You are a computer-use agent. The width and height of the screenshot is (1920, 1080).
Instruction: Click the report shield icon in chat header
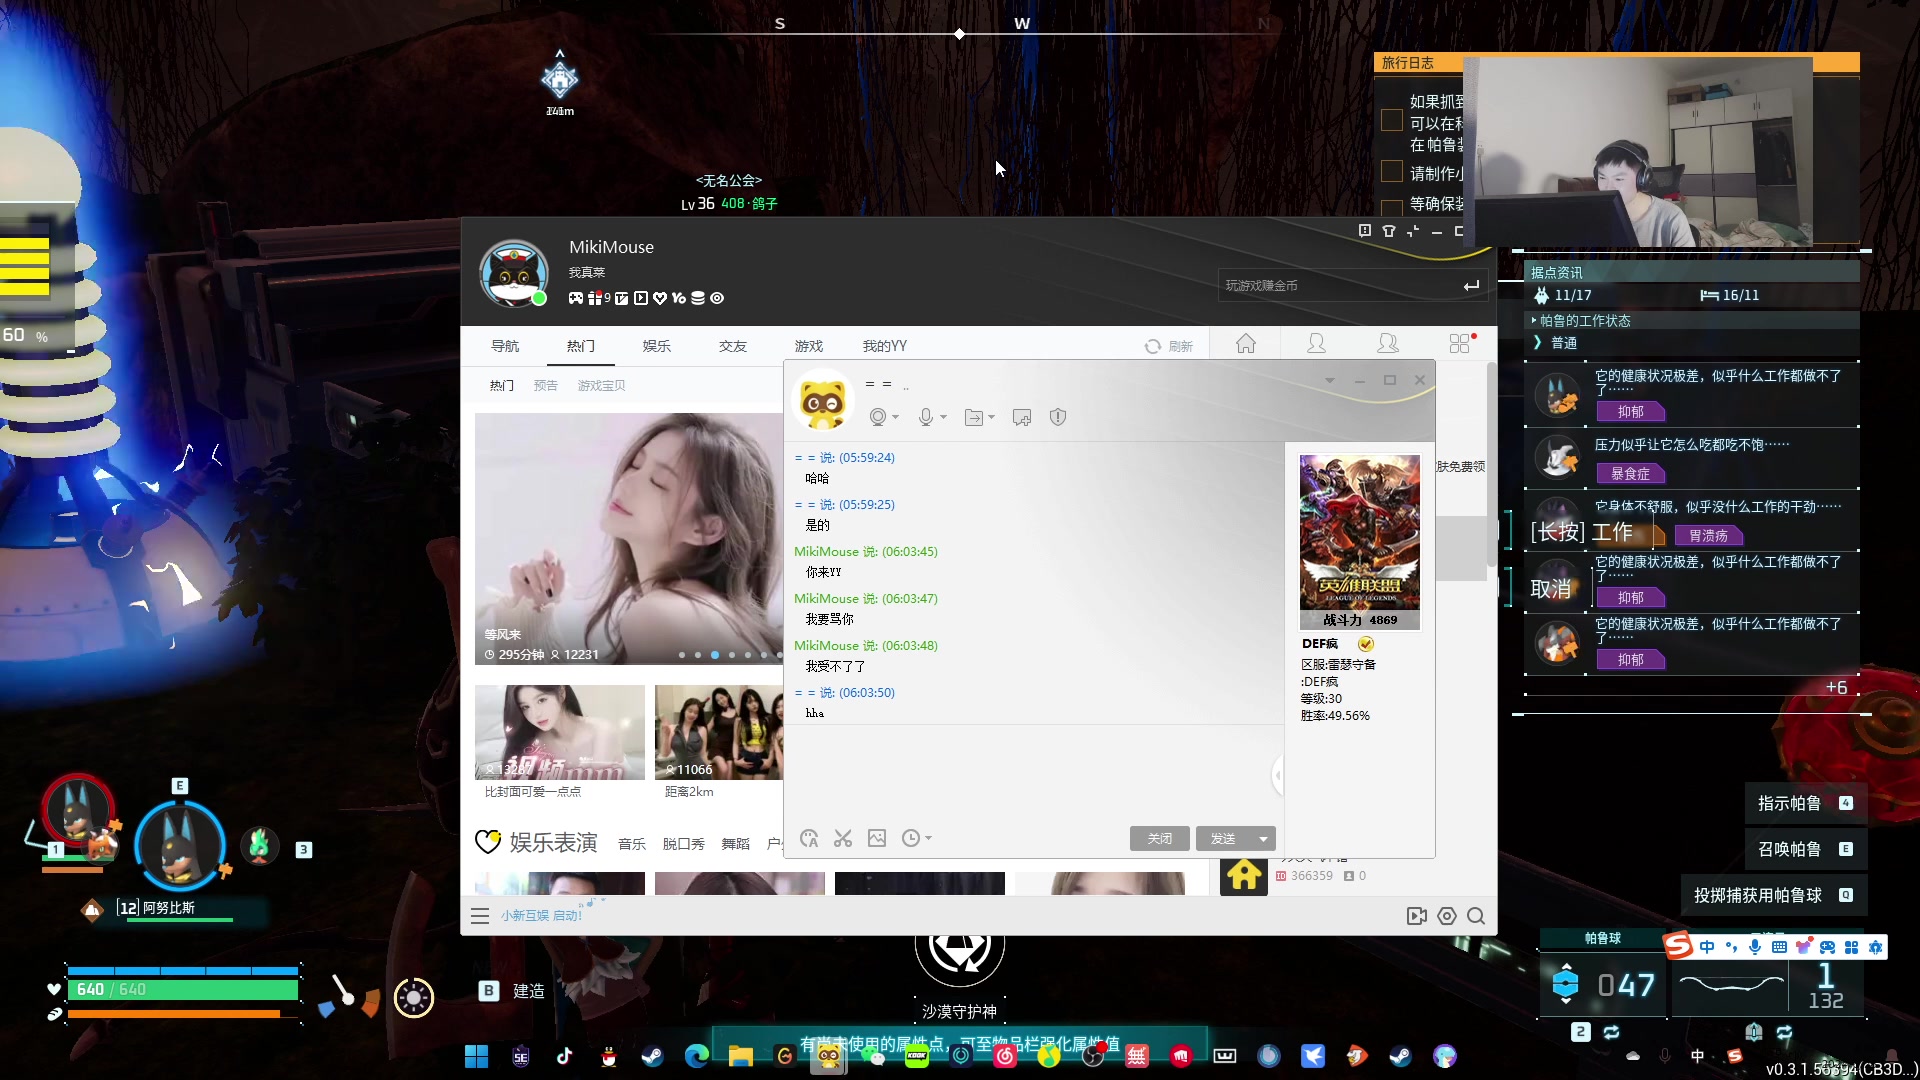(x=1058, y=417)
